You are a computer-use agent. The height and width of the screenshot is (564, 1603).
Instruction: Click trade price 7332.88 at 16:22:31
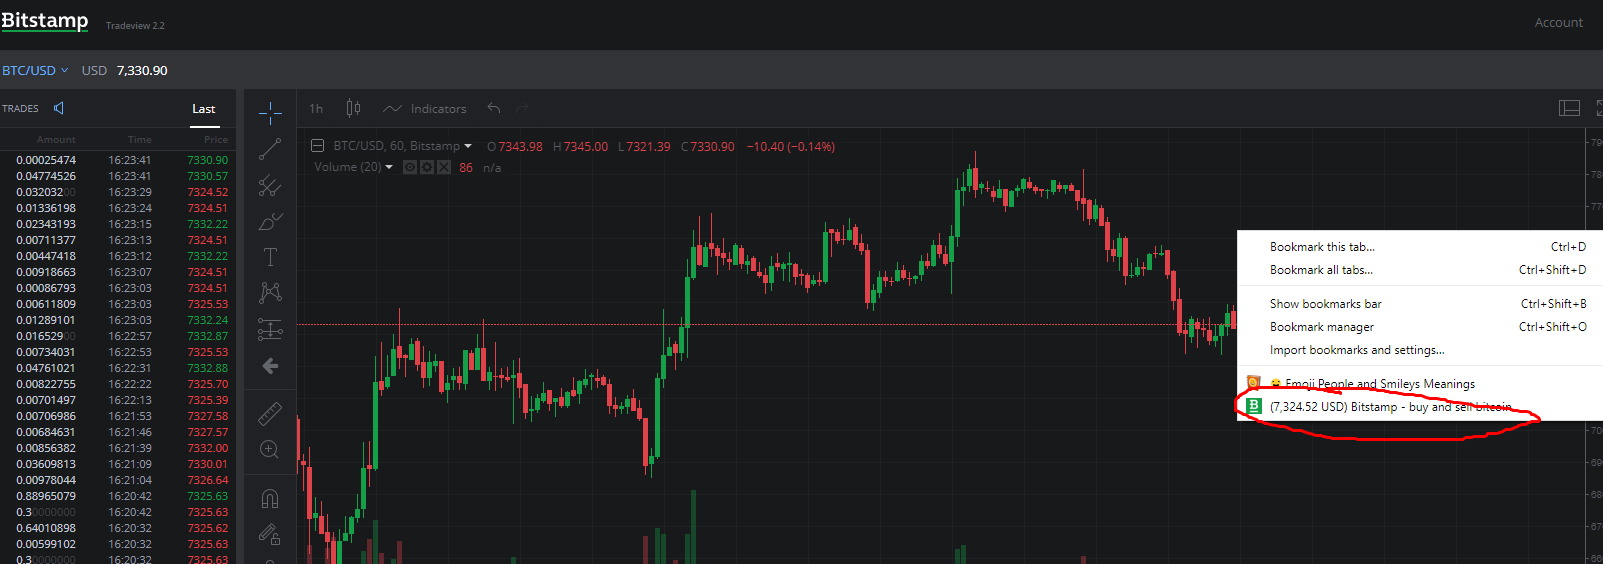tap(207, 368)
